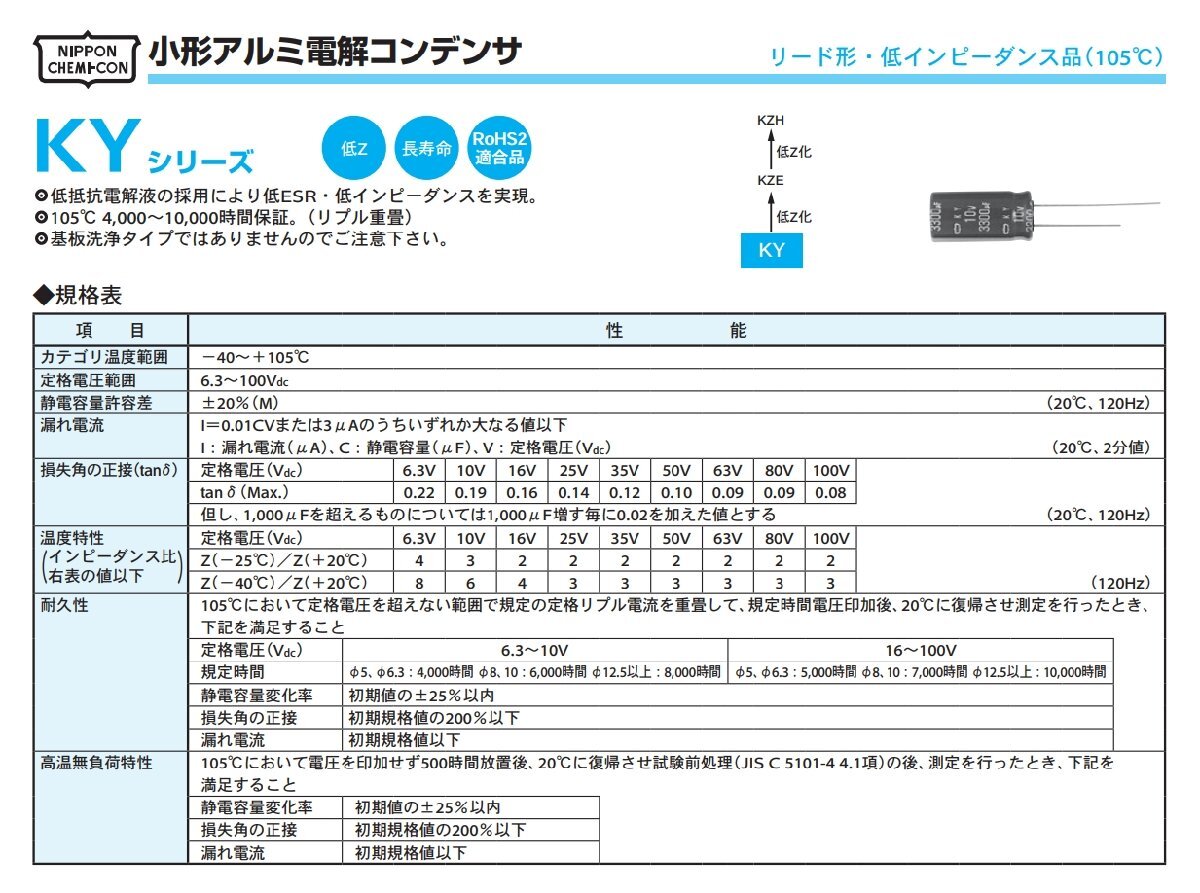Screen dimensions: 1200x893
Task: Click the カテゴリ温度範囲 value −40〜＋105℃
Action: [257, 356]
